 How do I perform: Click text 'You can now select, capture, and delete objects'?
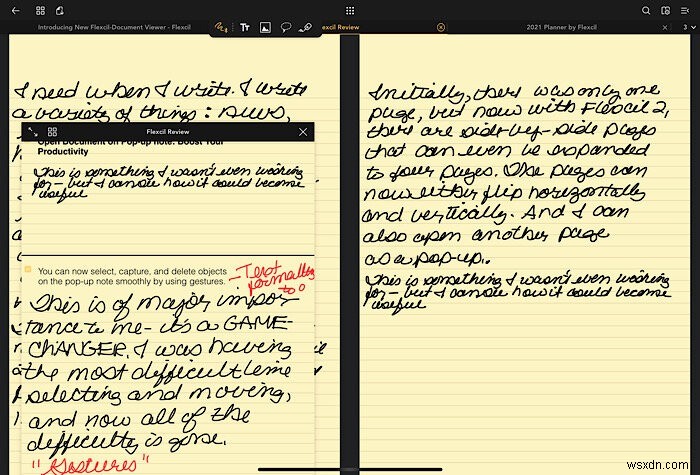(x=132, y=271)
